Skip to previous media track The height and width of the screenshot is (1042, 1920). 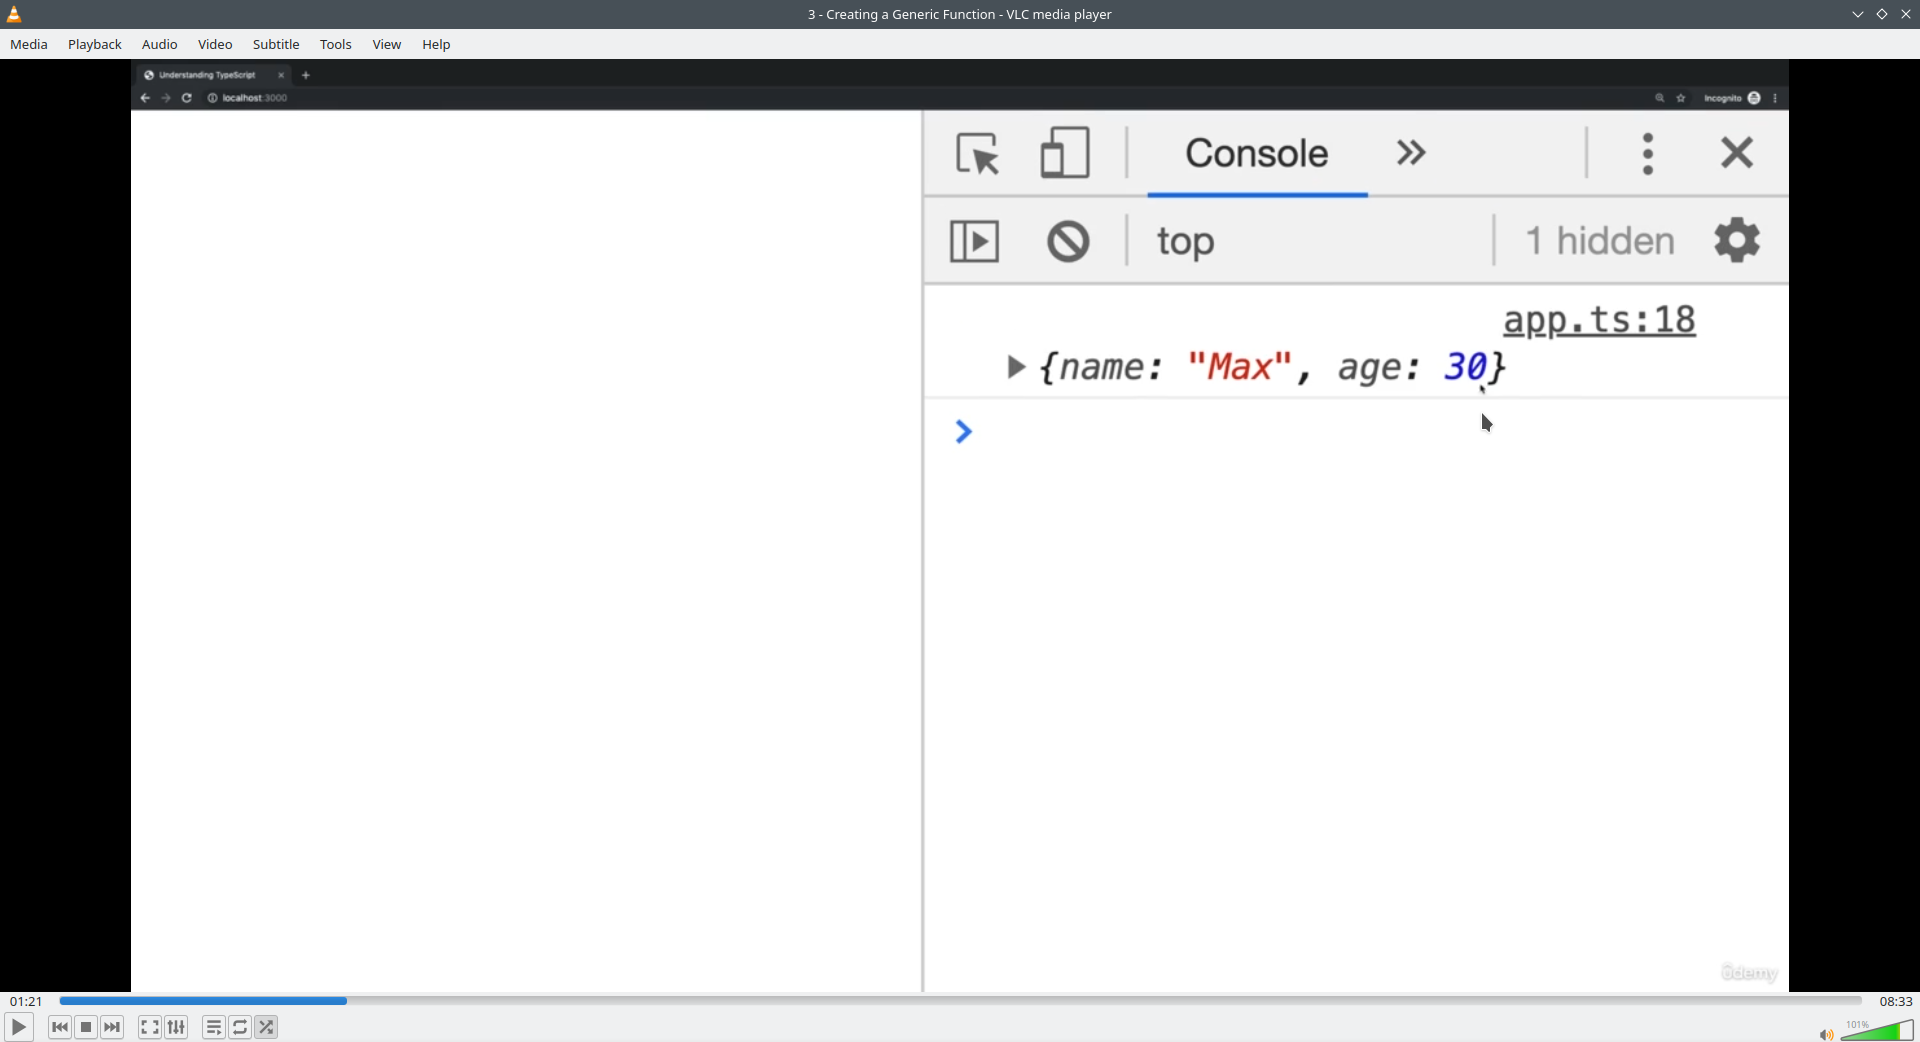[60, 1027]
